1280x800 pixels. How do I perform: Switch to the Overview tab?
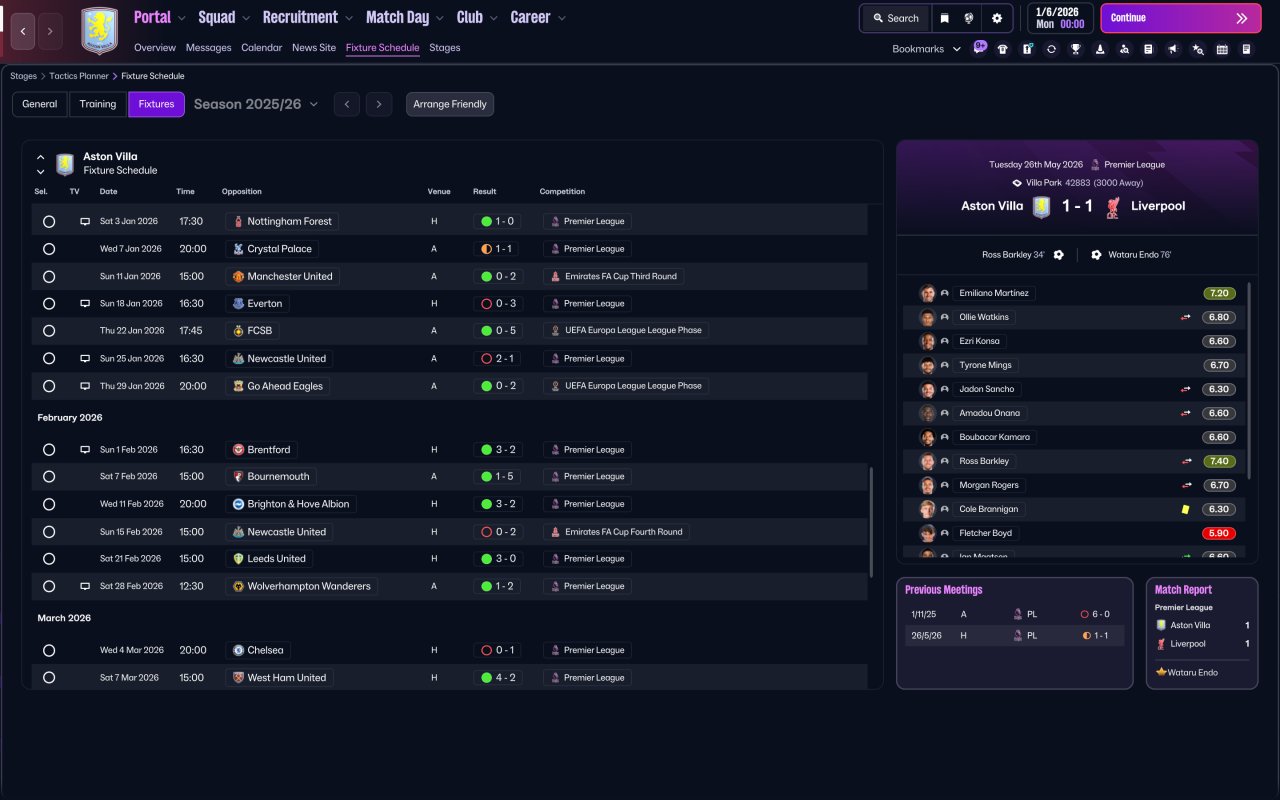coord(155,48)
